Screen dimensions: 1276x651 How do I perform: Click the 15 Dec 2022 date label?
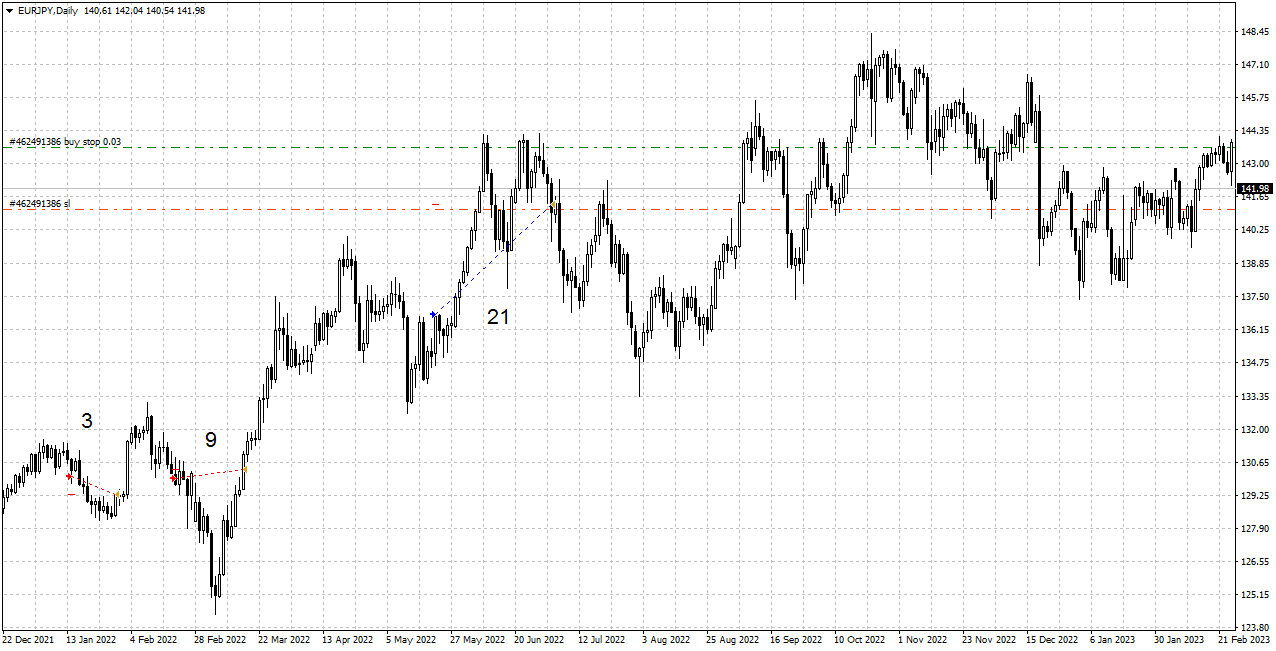[x=1052, y=639]
